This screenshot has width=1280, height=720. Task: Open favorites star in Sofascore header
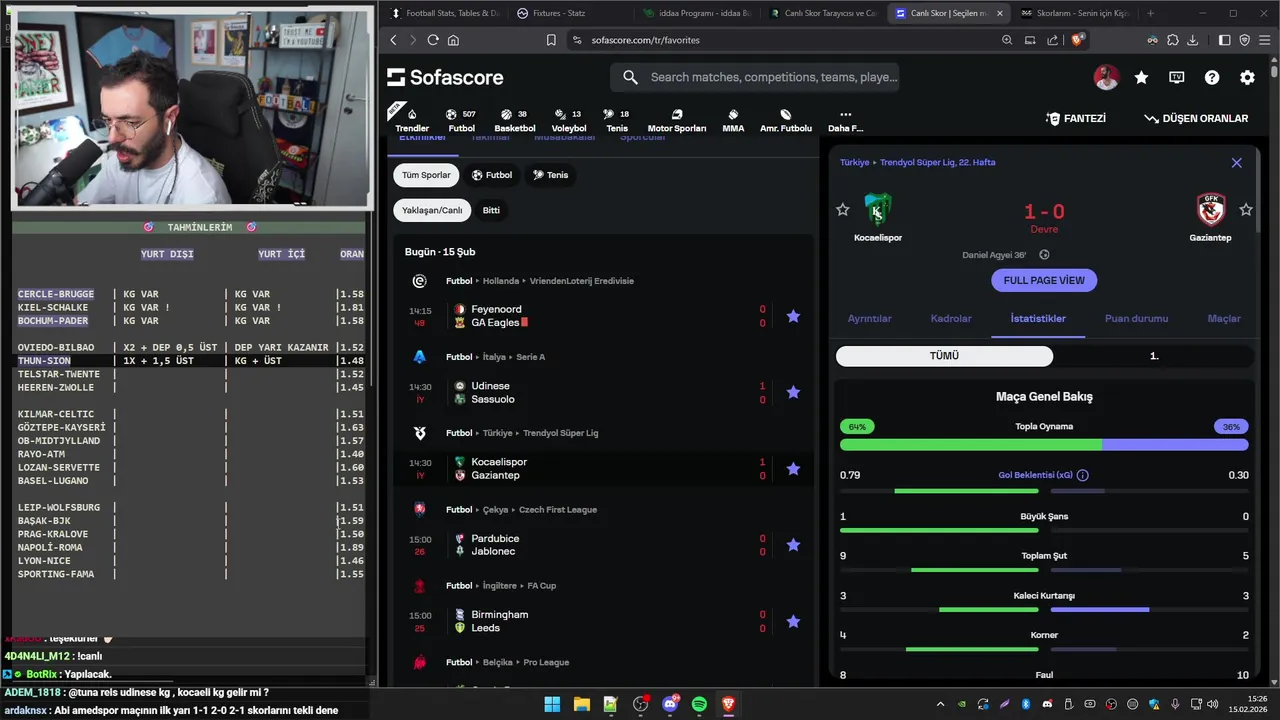[x=1141, y=77]
